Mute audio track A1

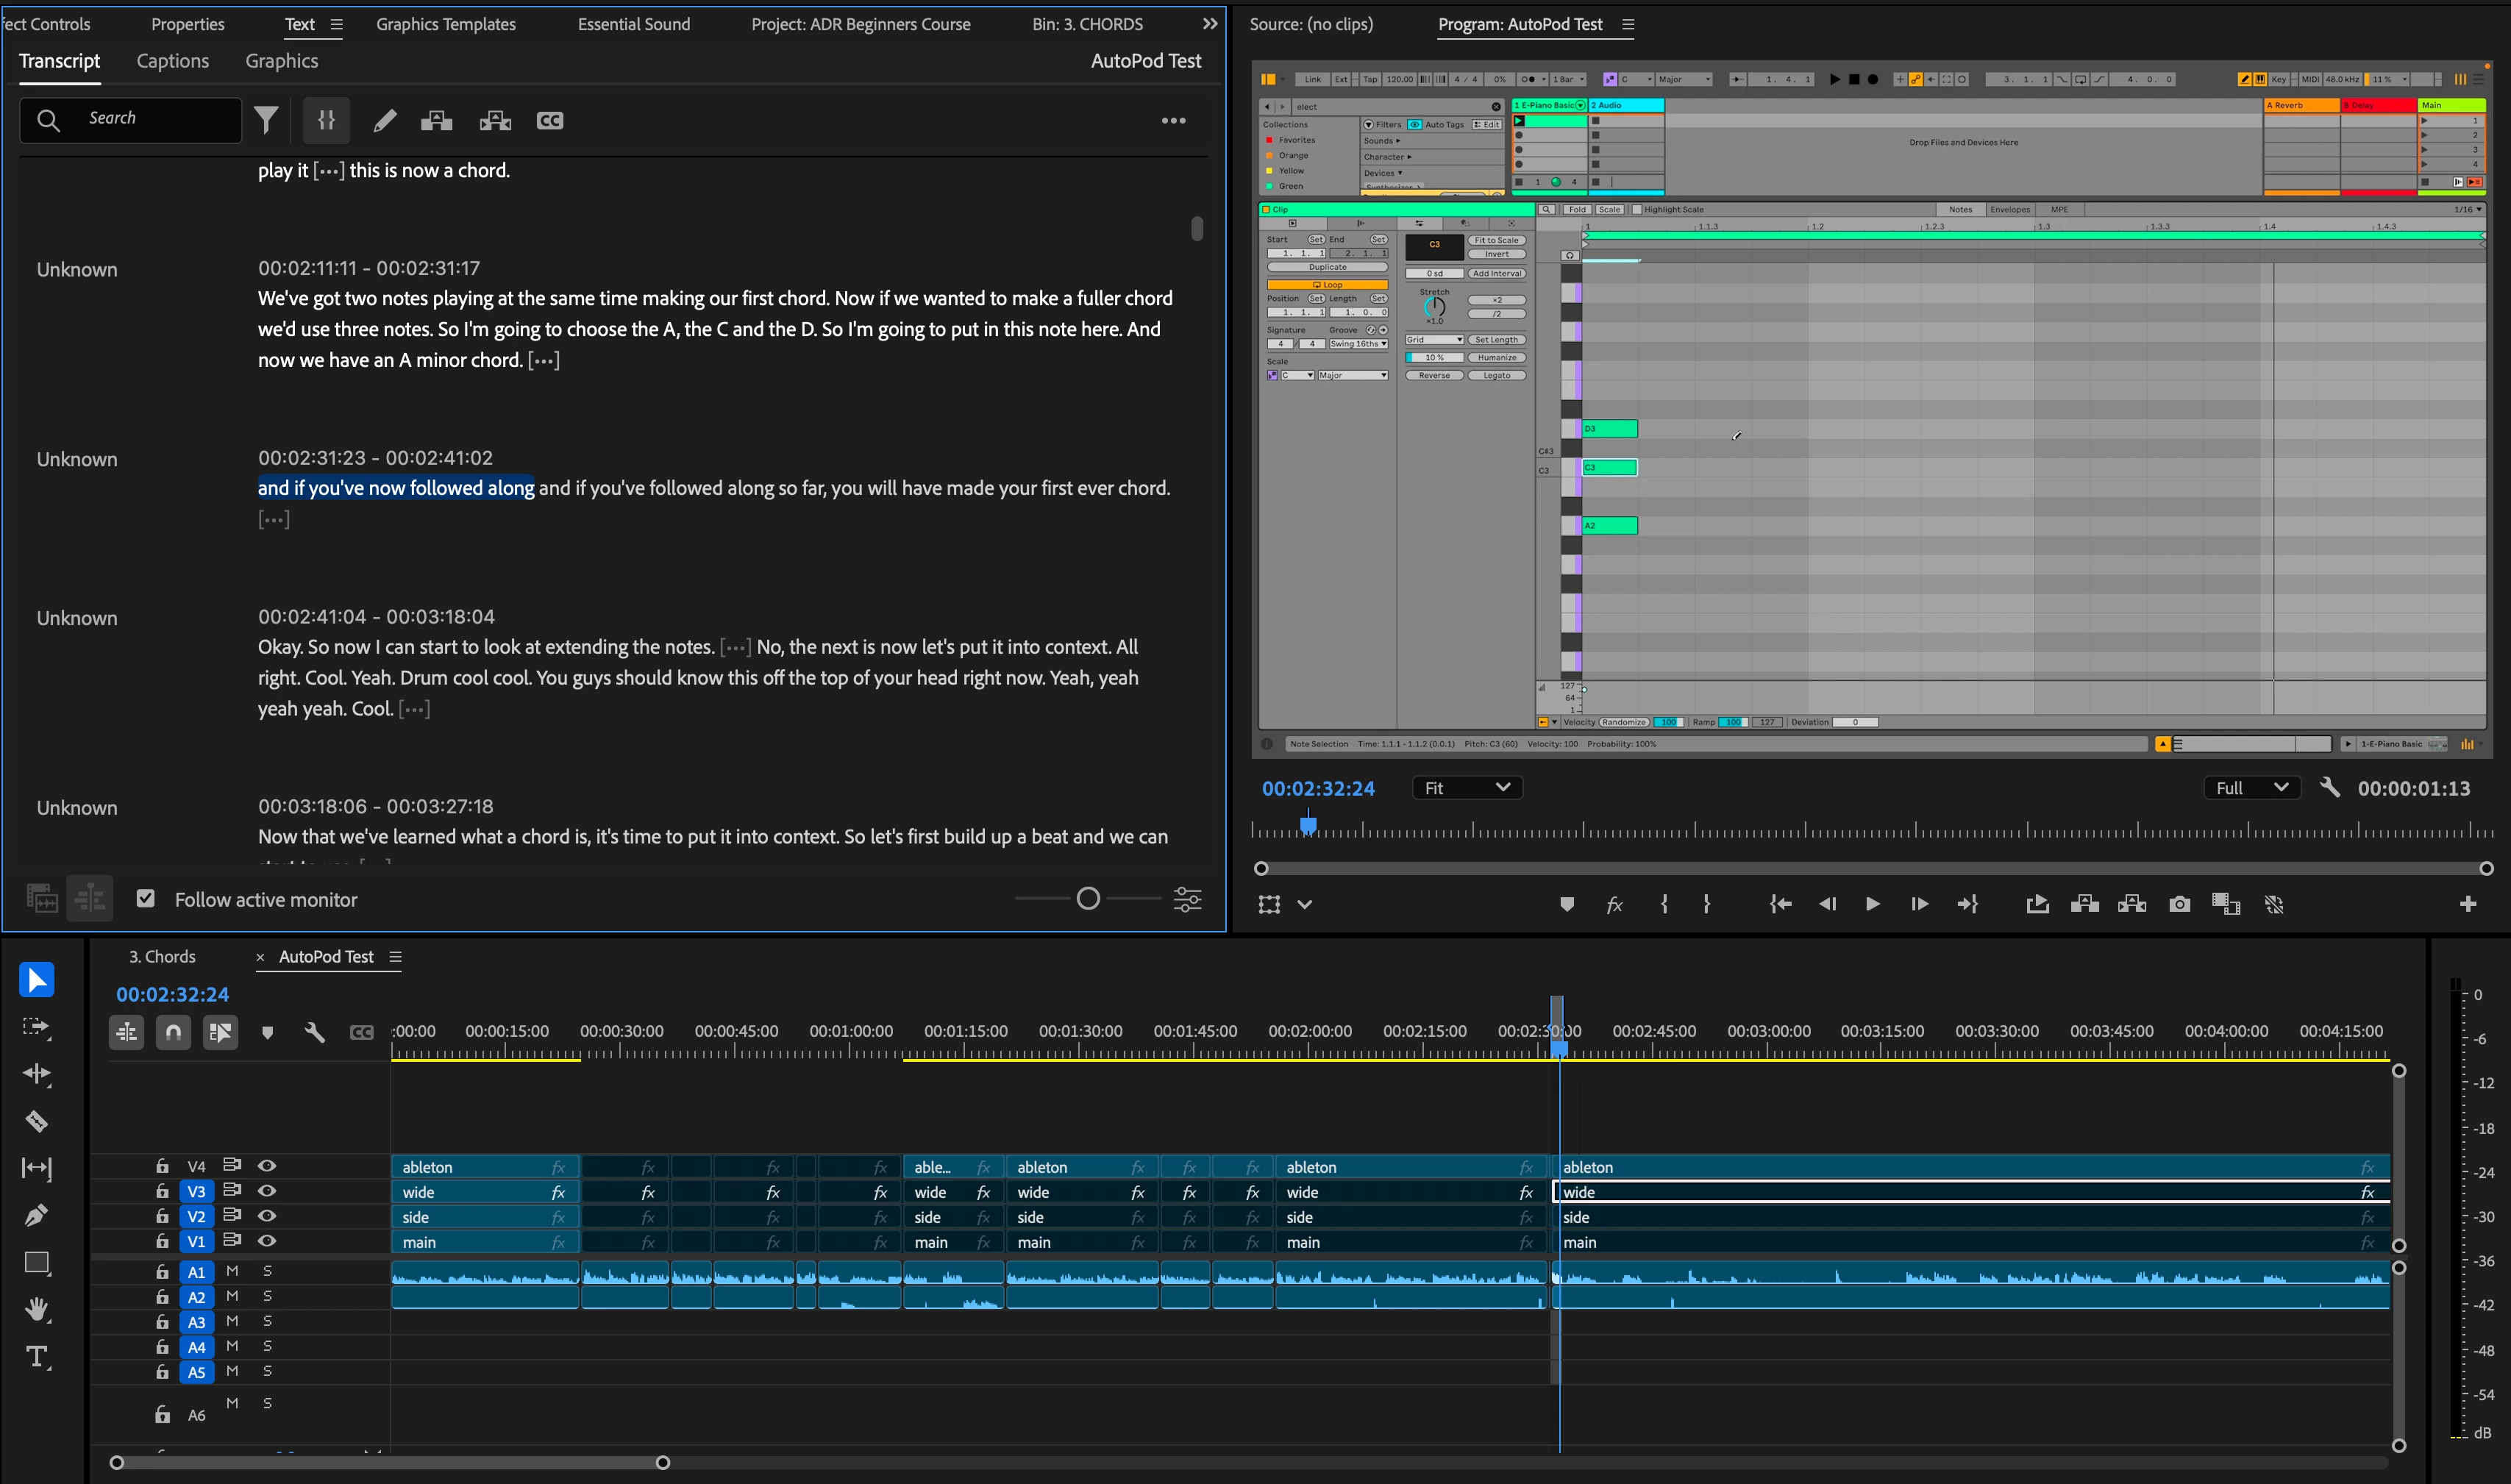(232, 1271)
